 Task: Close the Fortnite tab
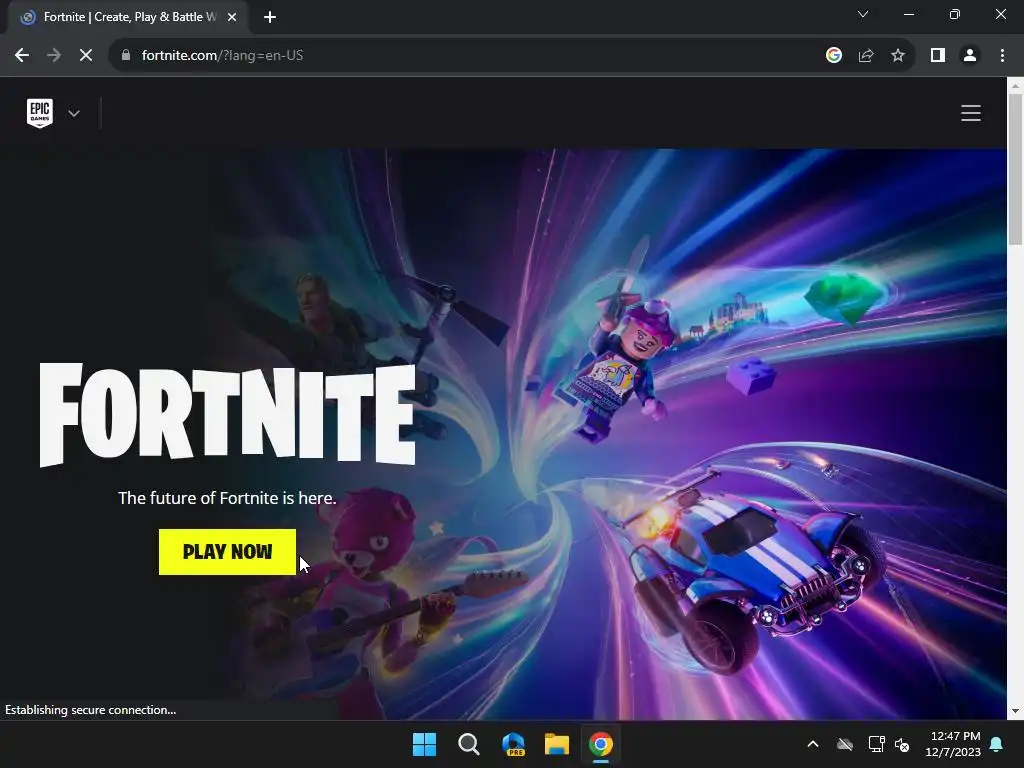pyautogui.click(x=232, y=17)
